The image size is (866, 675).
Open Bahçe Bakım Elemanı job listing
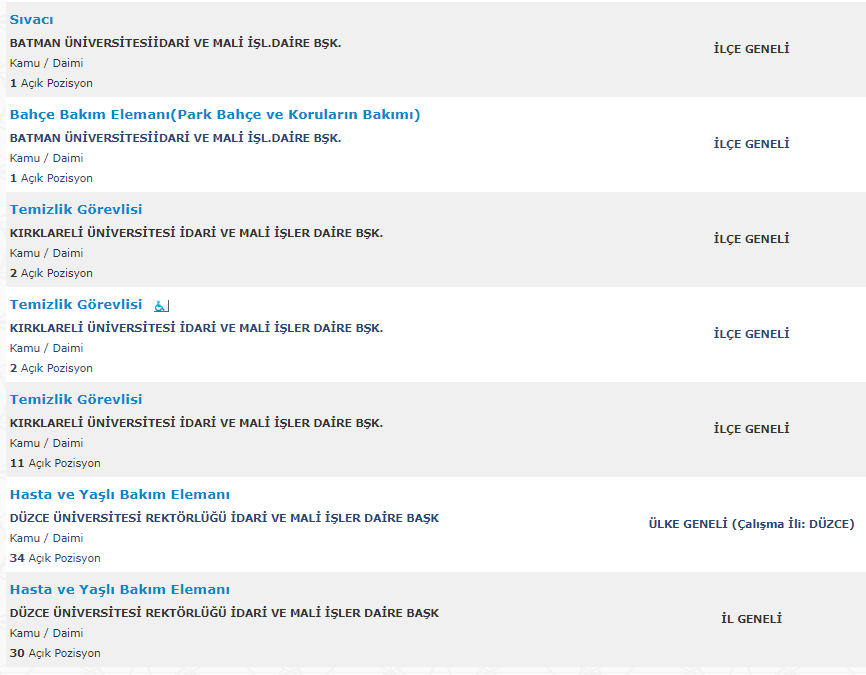click(215, 115)
